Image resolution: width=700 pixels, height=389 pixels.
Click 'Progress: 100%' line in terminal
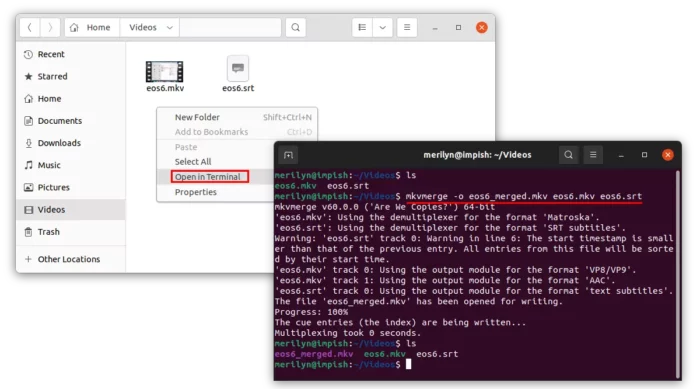[x=311, y=312]
